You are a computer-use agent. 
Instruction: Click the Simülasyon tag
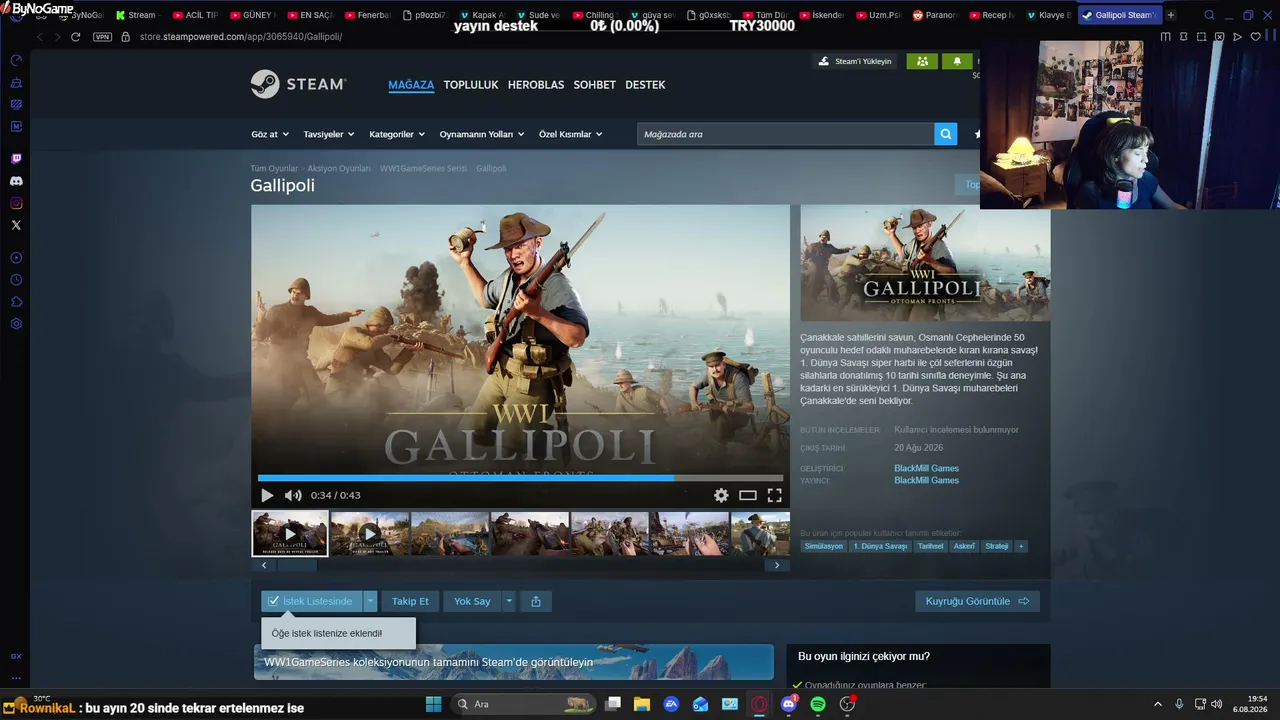[x=824, y=546]
